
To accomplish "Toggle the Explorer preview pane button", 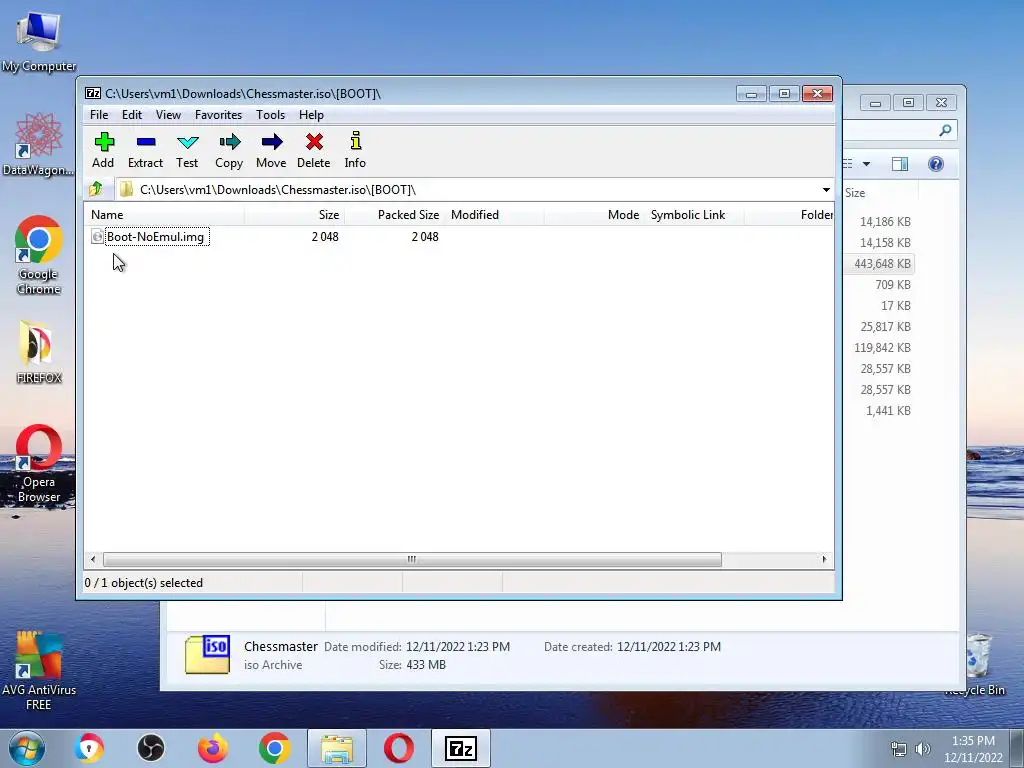I will click(x=900, y=164).
